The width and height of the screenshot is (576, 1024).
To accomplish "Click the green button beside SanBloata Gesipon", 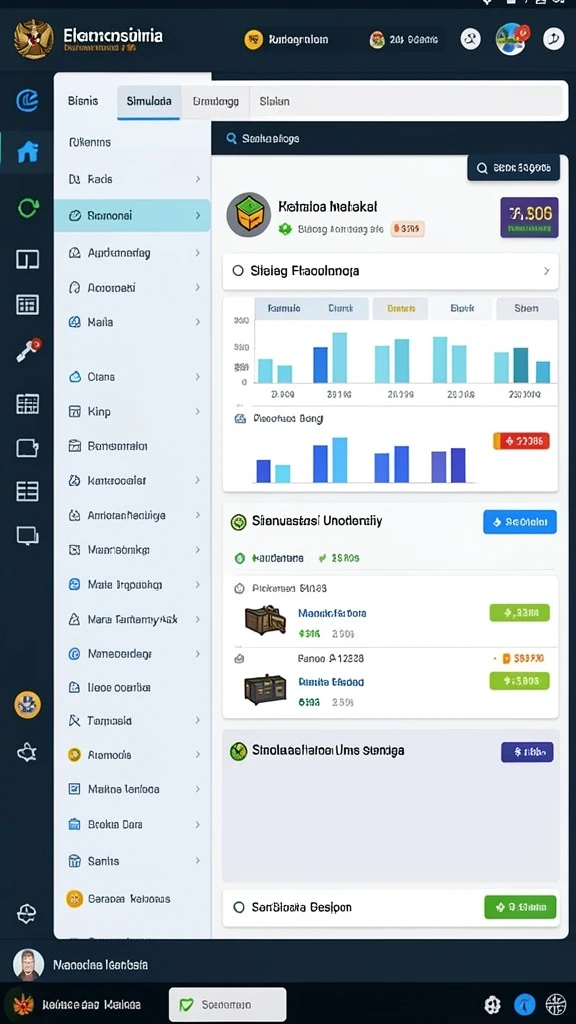I will tap(520, 907).
